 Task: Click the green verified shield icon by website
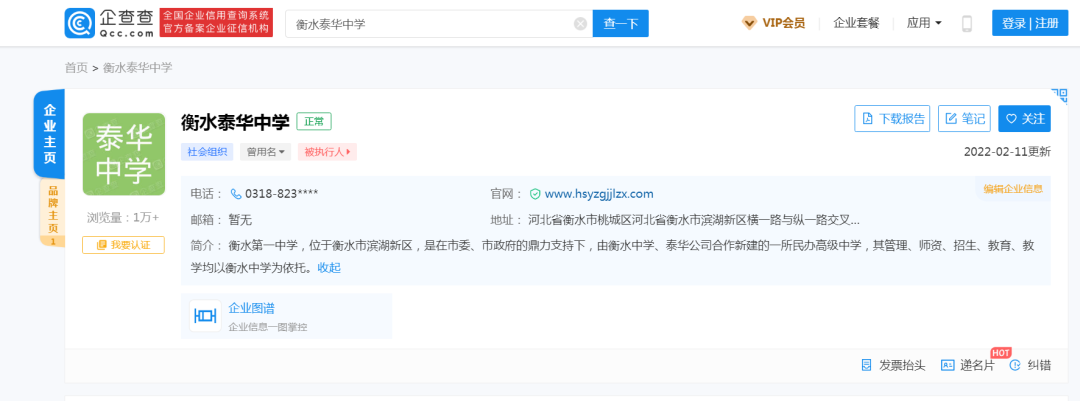534,194
